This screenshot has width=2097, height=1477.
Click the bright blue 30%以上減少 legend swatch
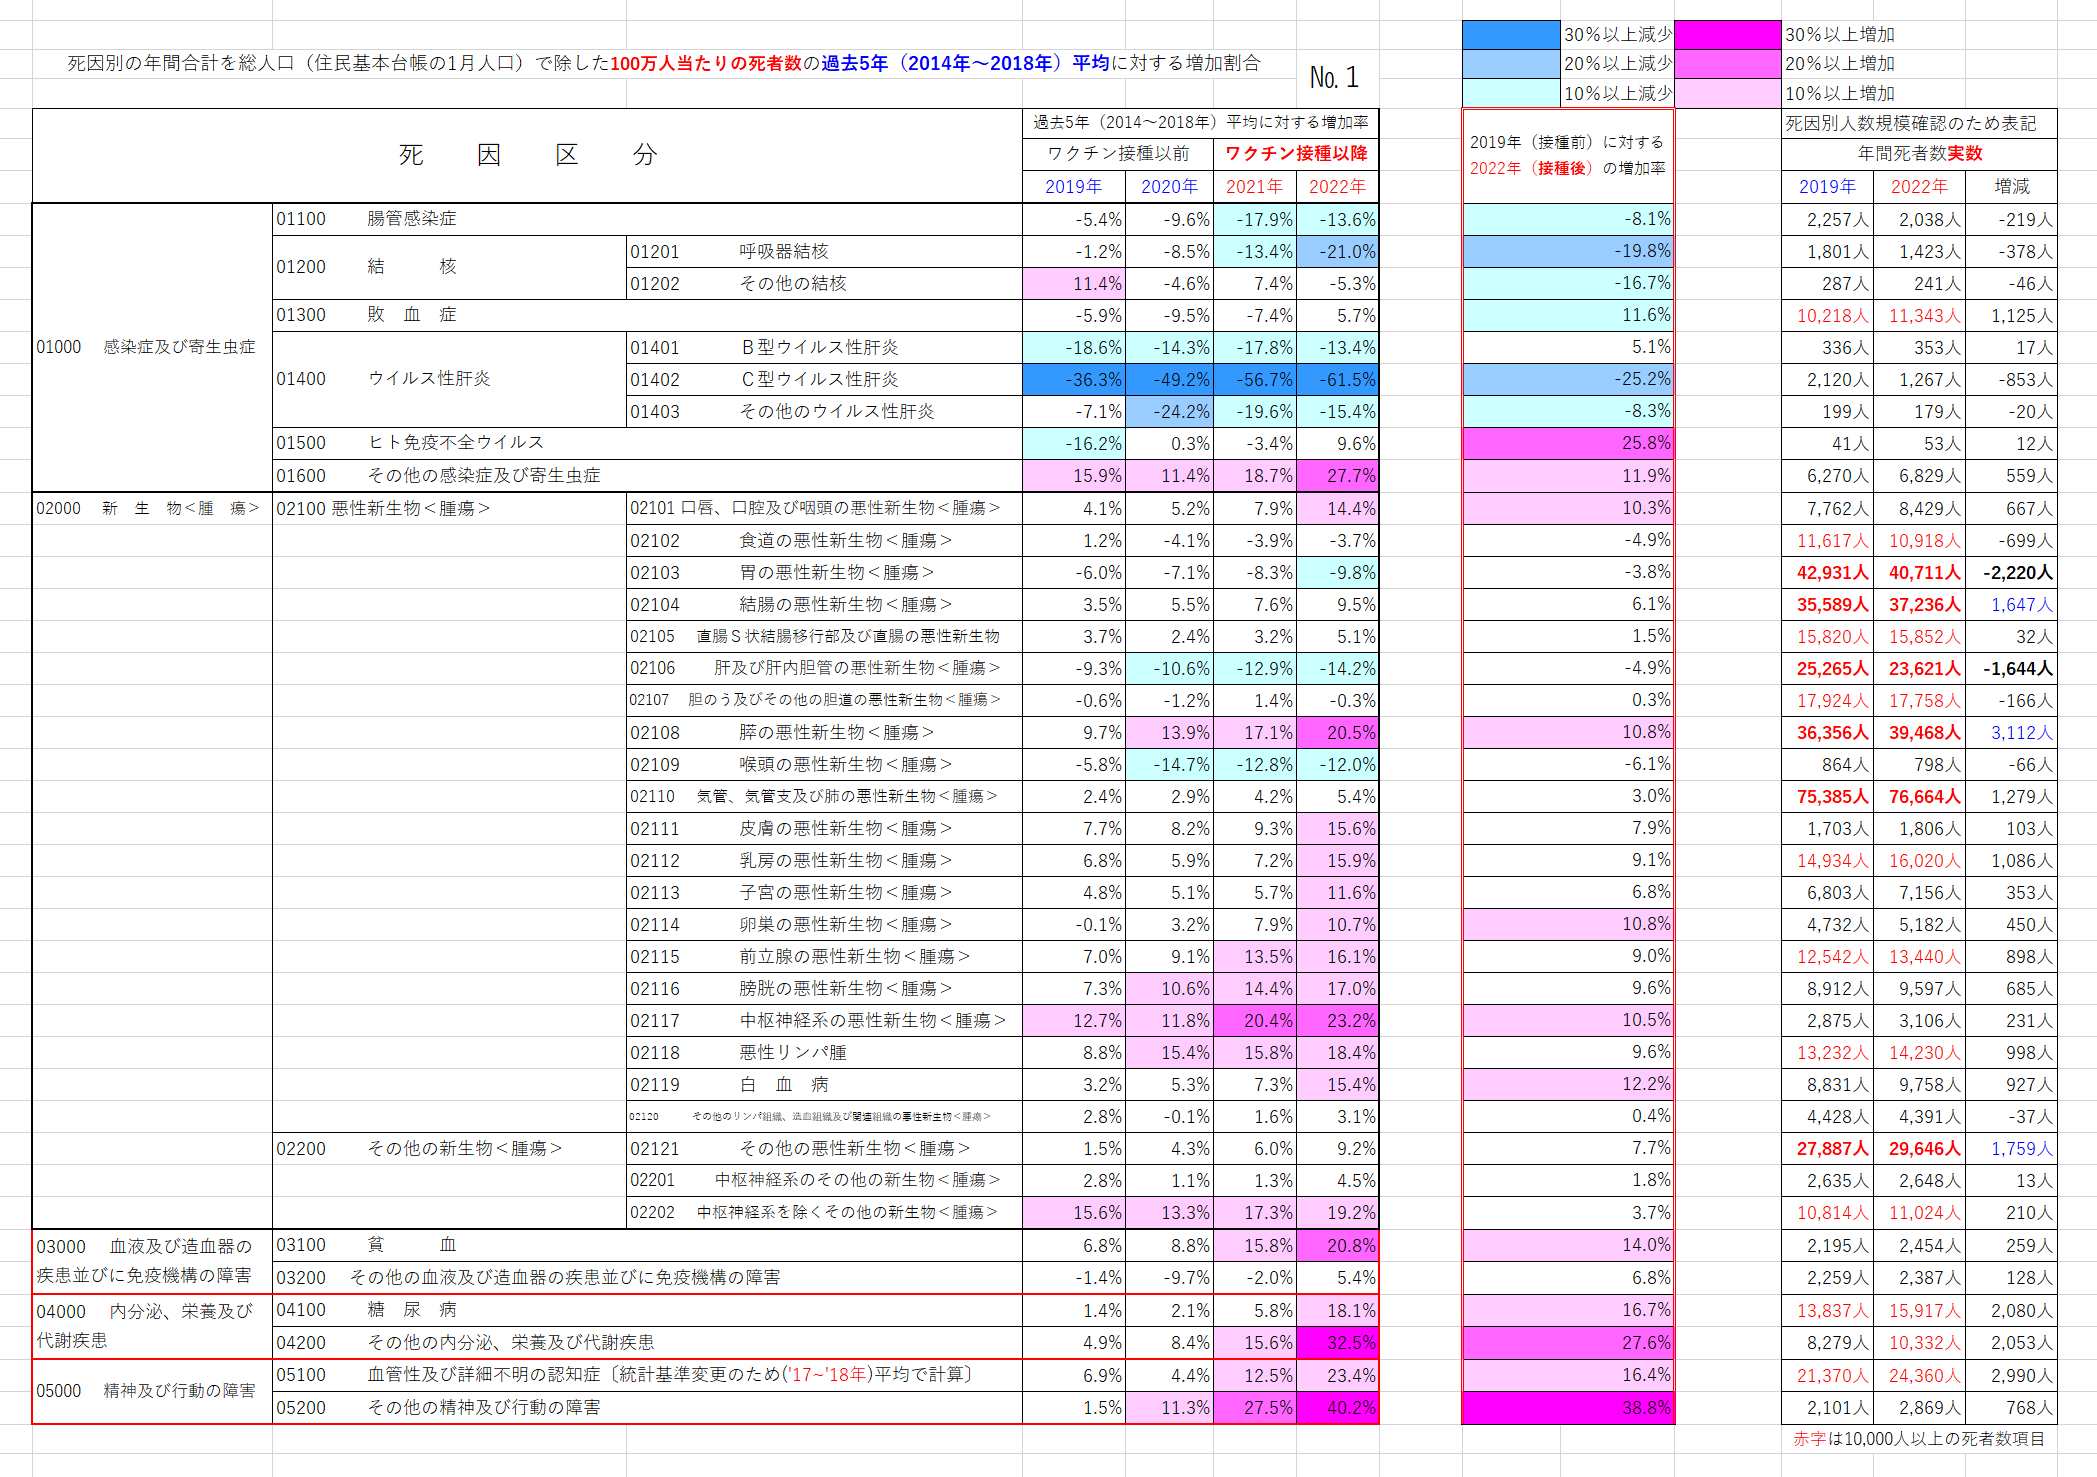pyautogui.click(x=1510, y=35)
